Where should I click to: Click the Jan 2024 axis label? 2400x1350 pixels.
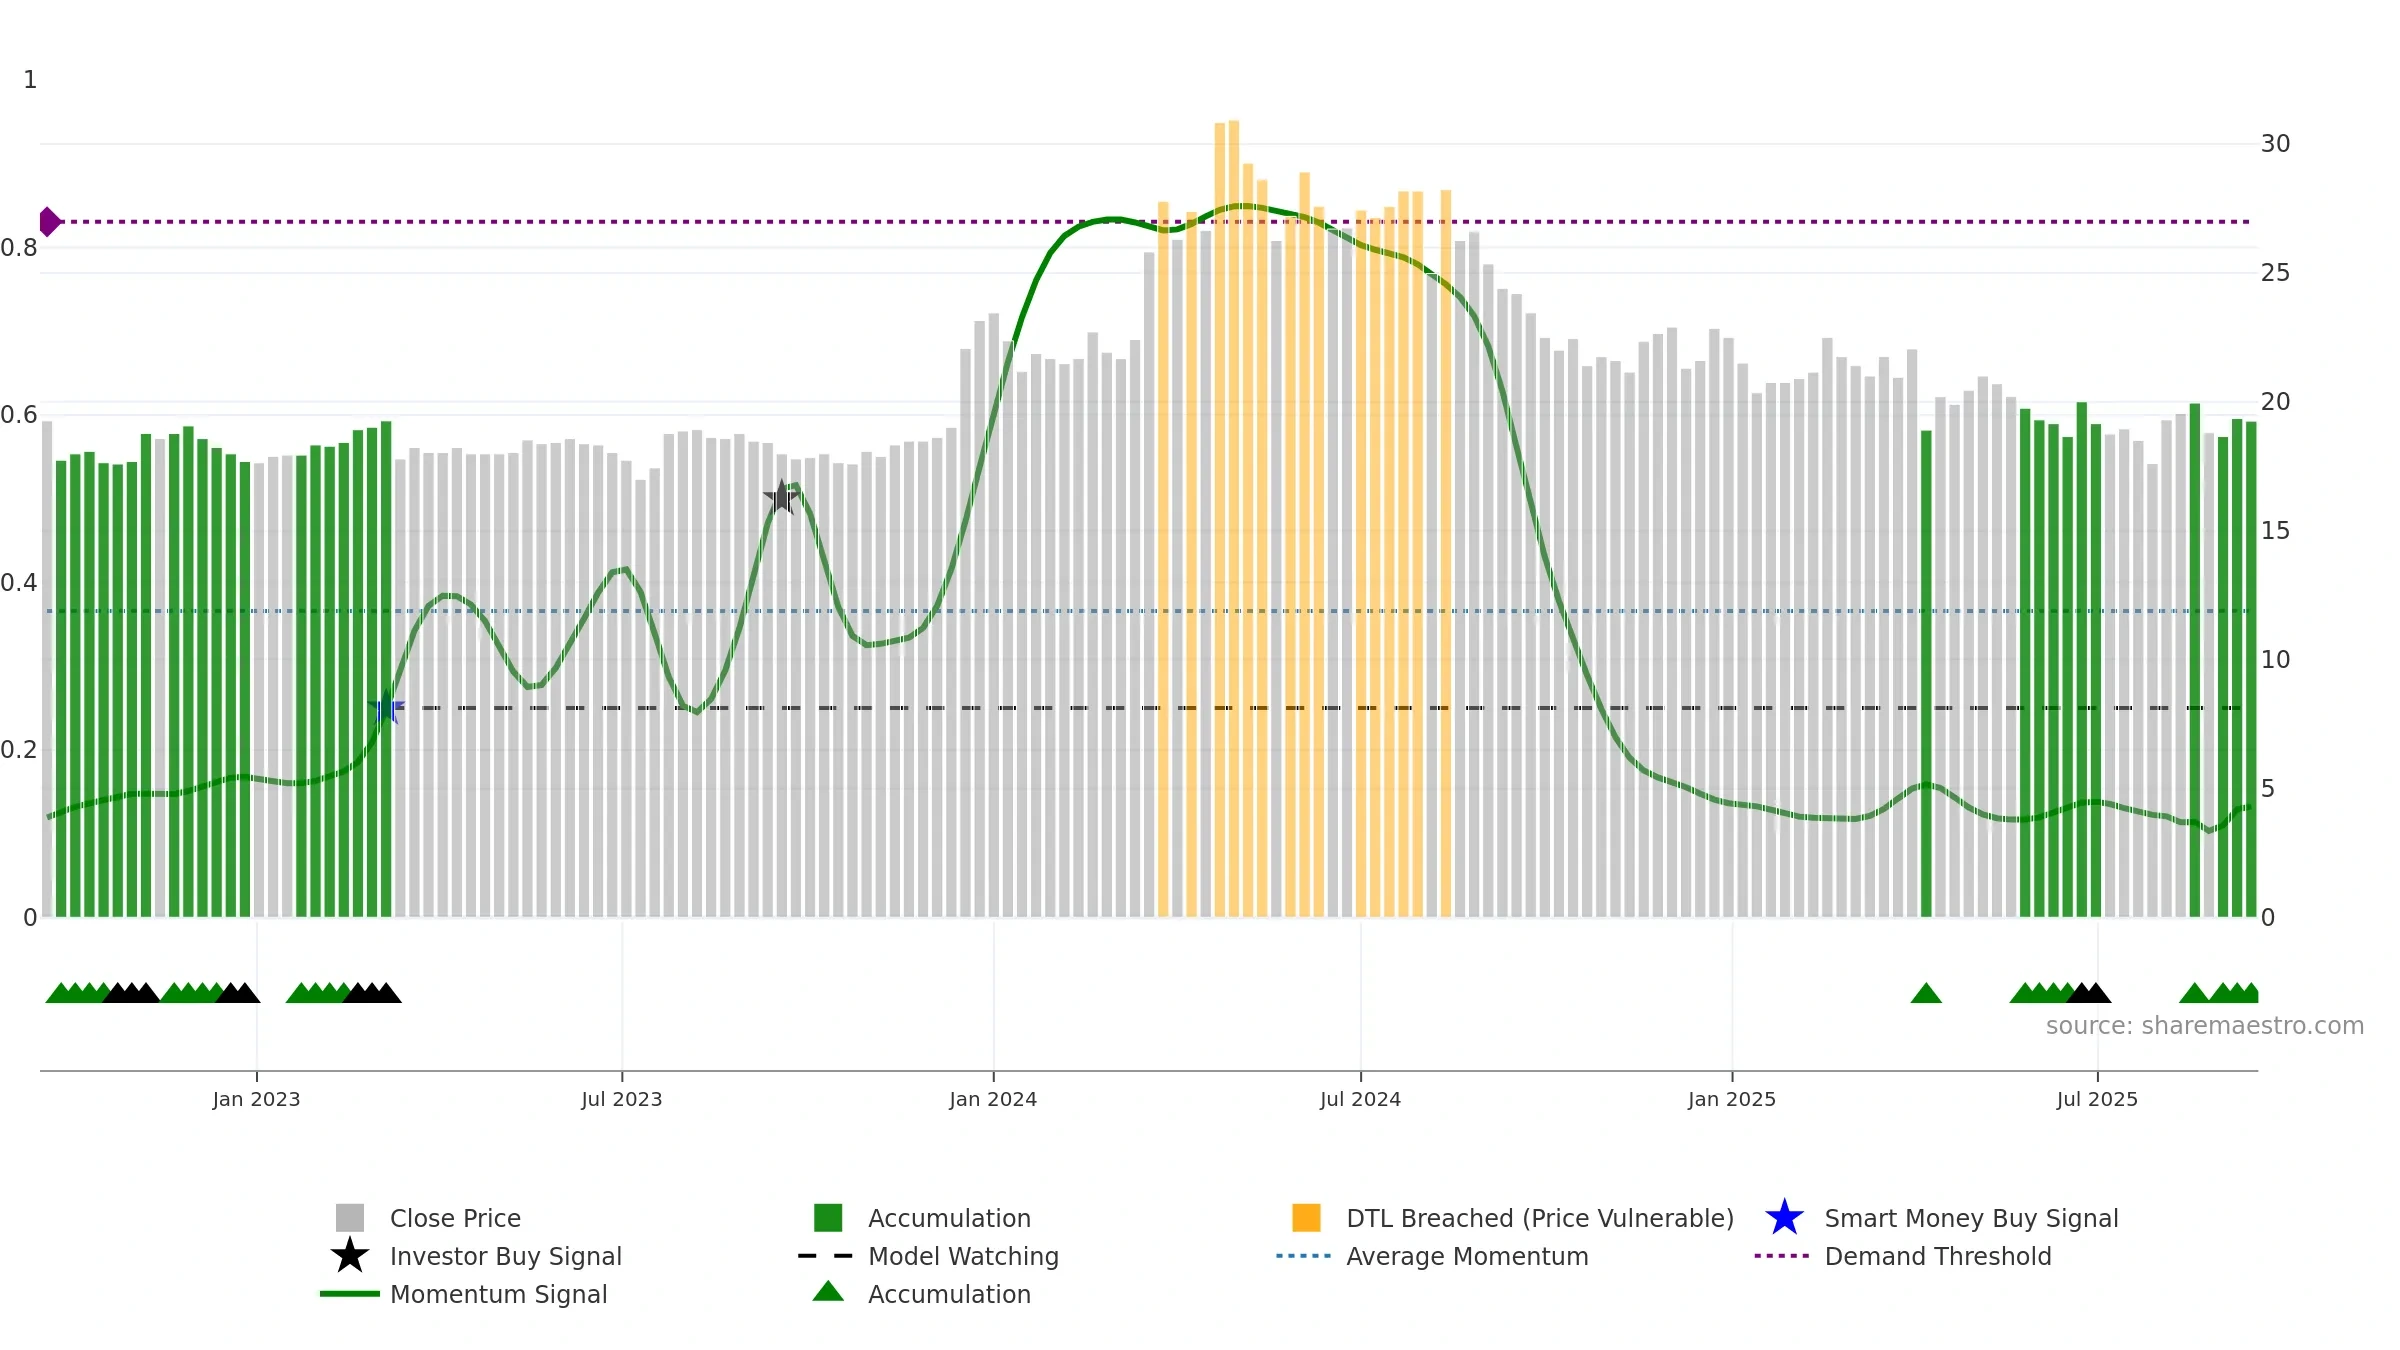click(993, 1100)
